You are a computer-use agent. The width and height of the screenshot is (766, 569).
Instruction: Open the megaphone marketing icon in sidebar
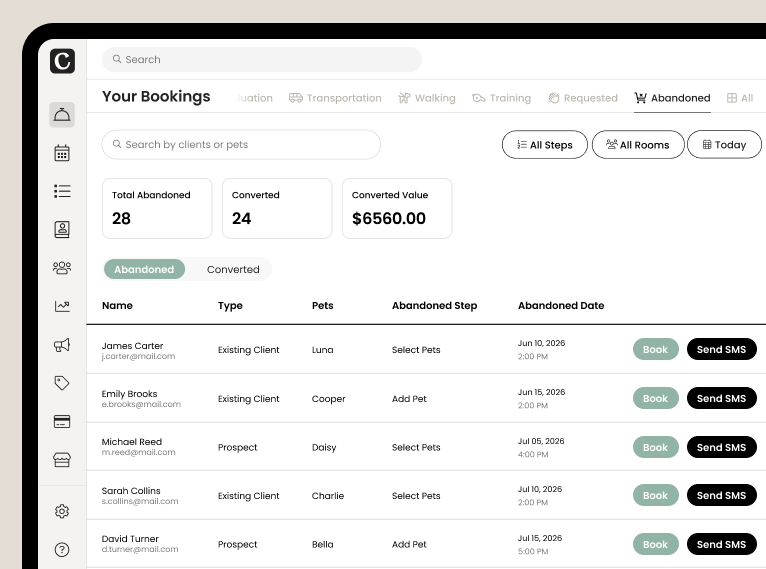point(62,345)
